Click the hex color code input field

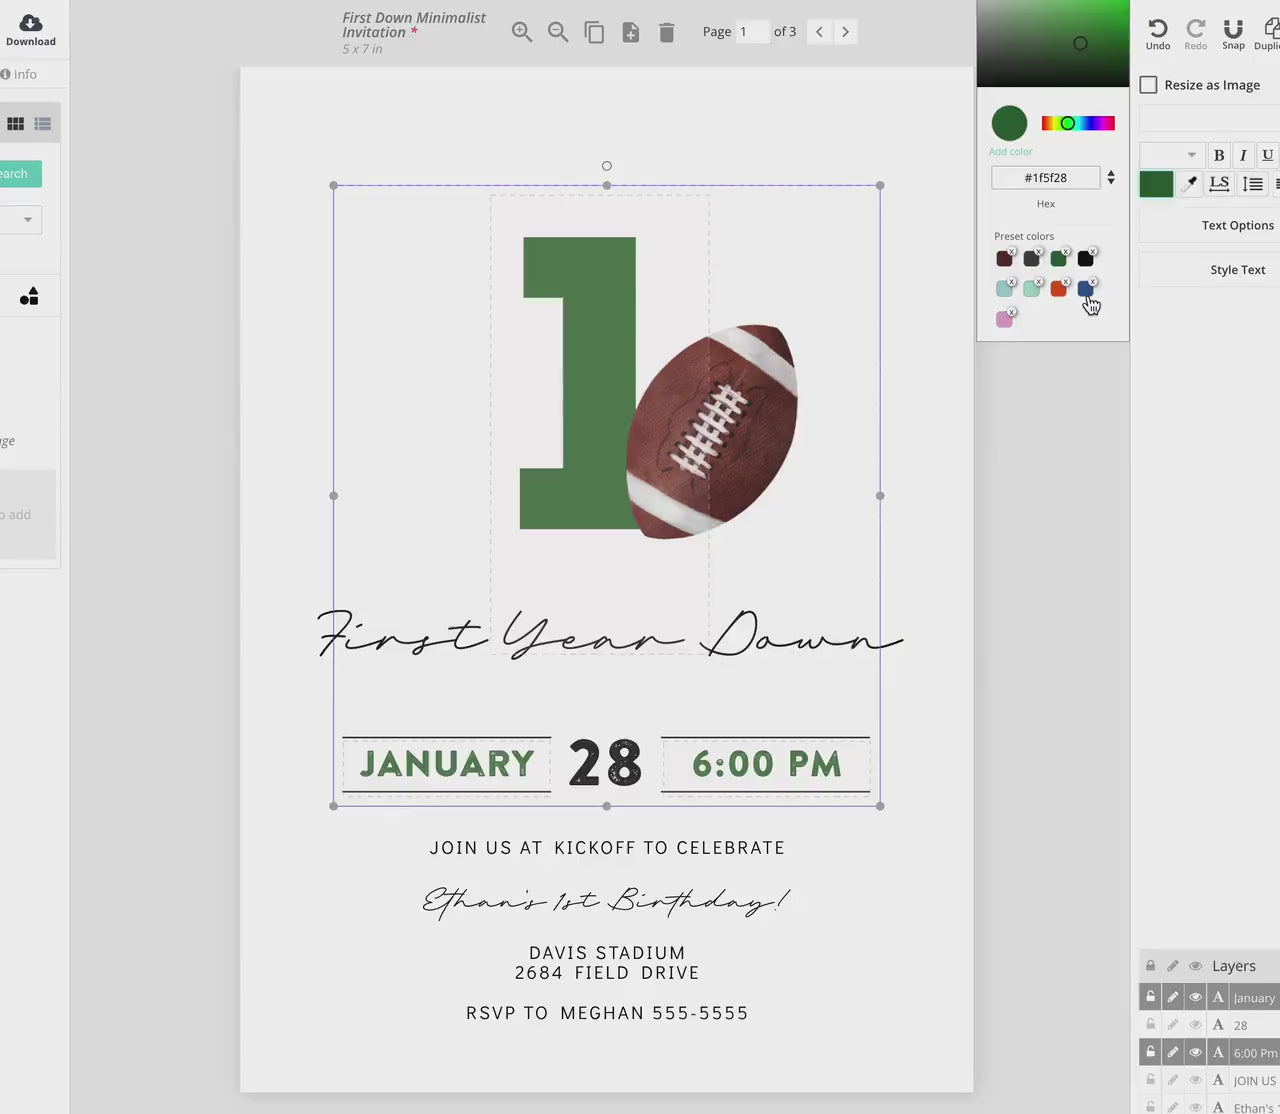pyautogui.click(x=1045, y=178)
